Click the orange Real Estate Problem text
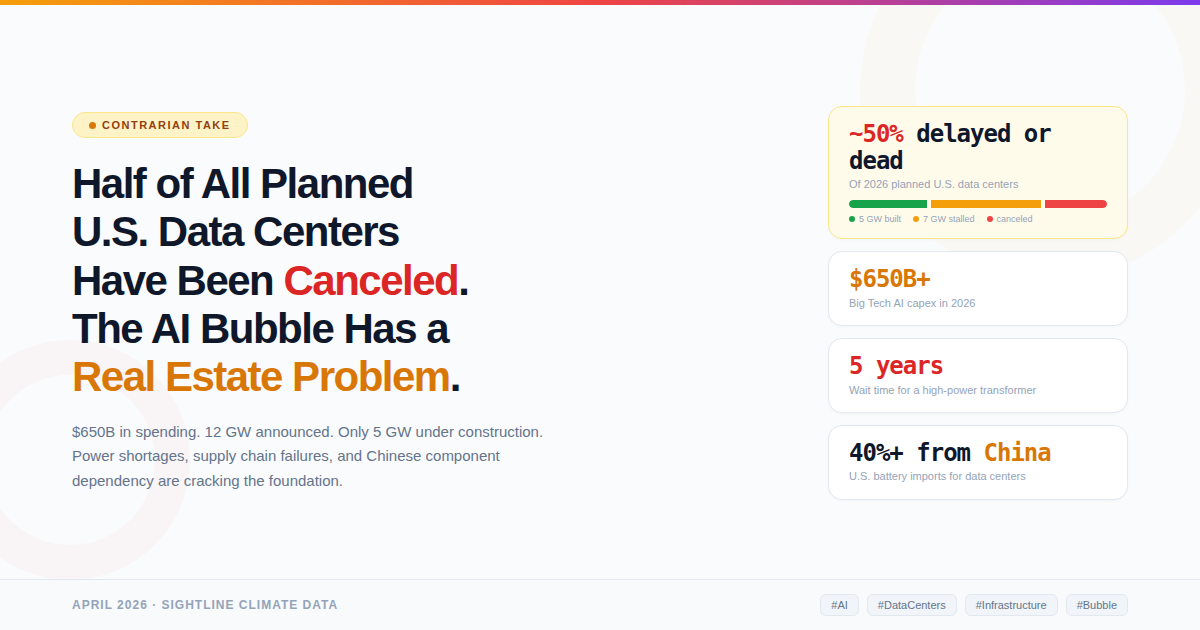 coord(261,377)
